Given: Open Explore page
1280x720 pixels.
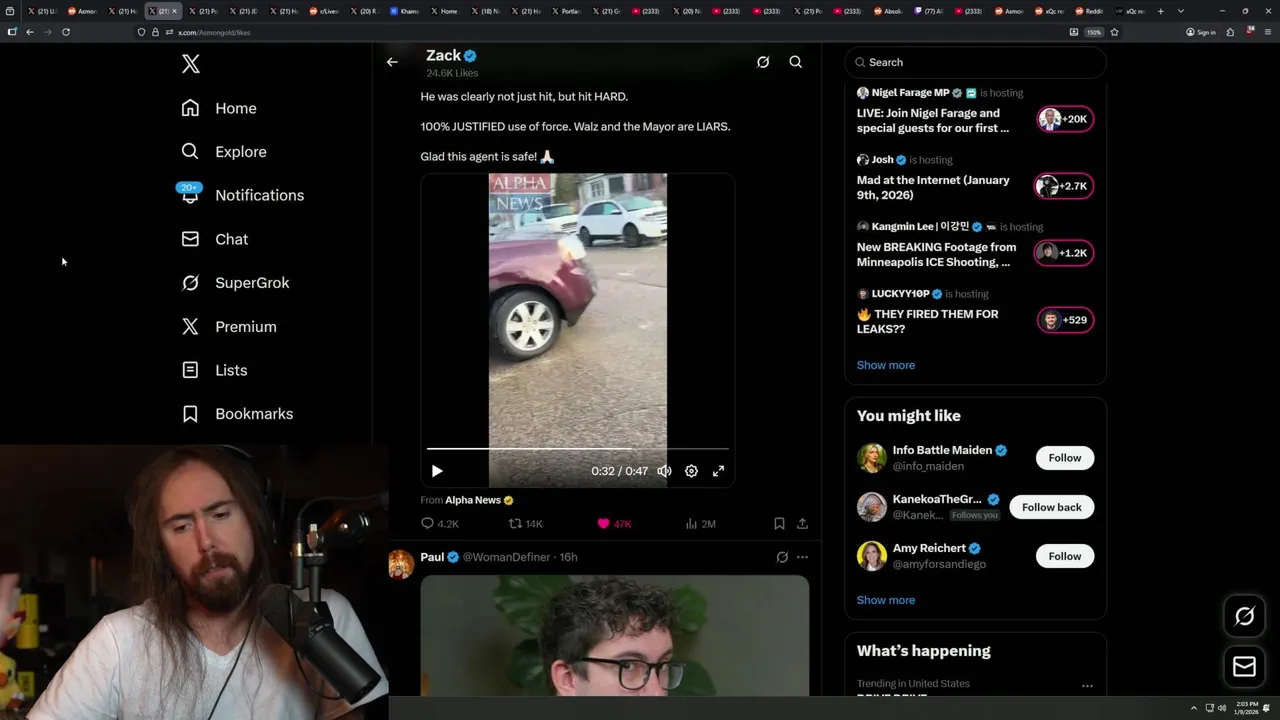Looking at the screenshot, I should pyautogui.click(x=224, y=152).
